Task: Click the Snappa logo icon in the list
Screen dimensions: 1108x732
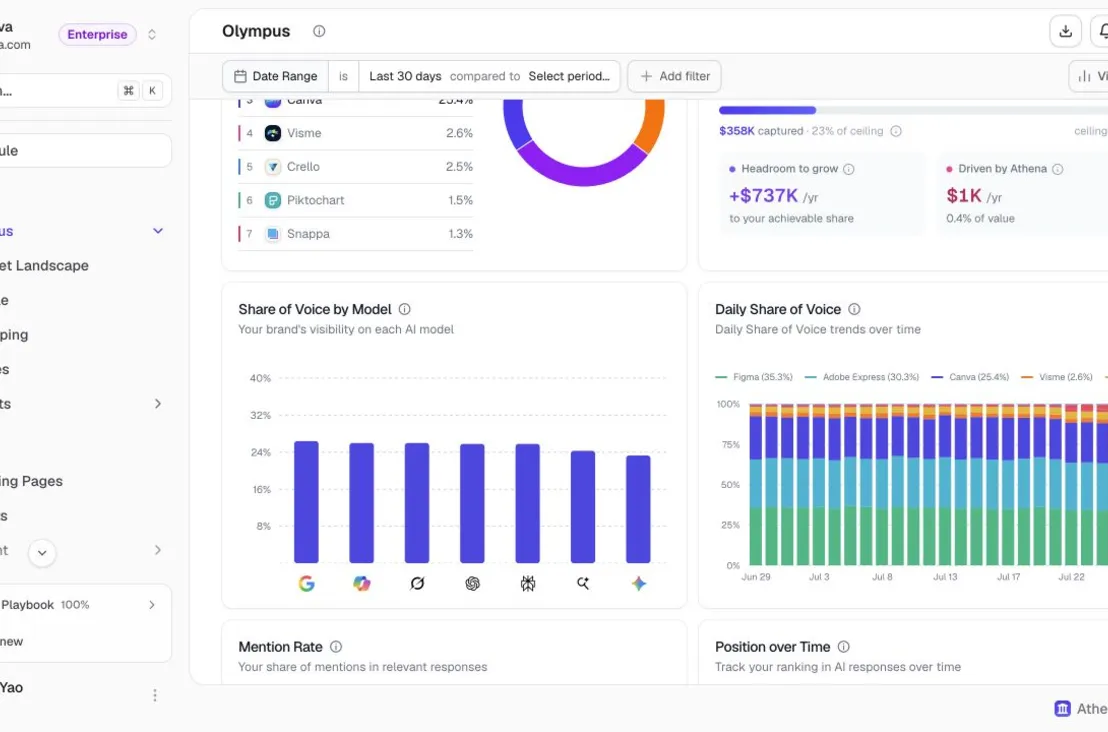Action: 273,234
